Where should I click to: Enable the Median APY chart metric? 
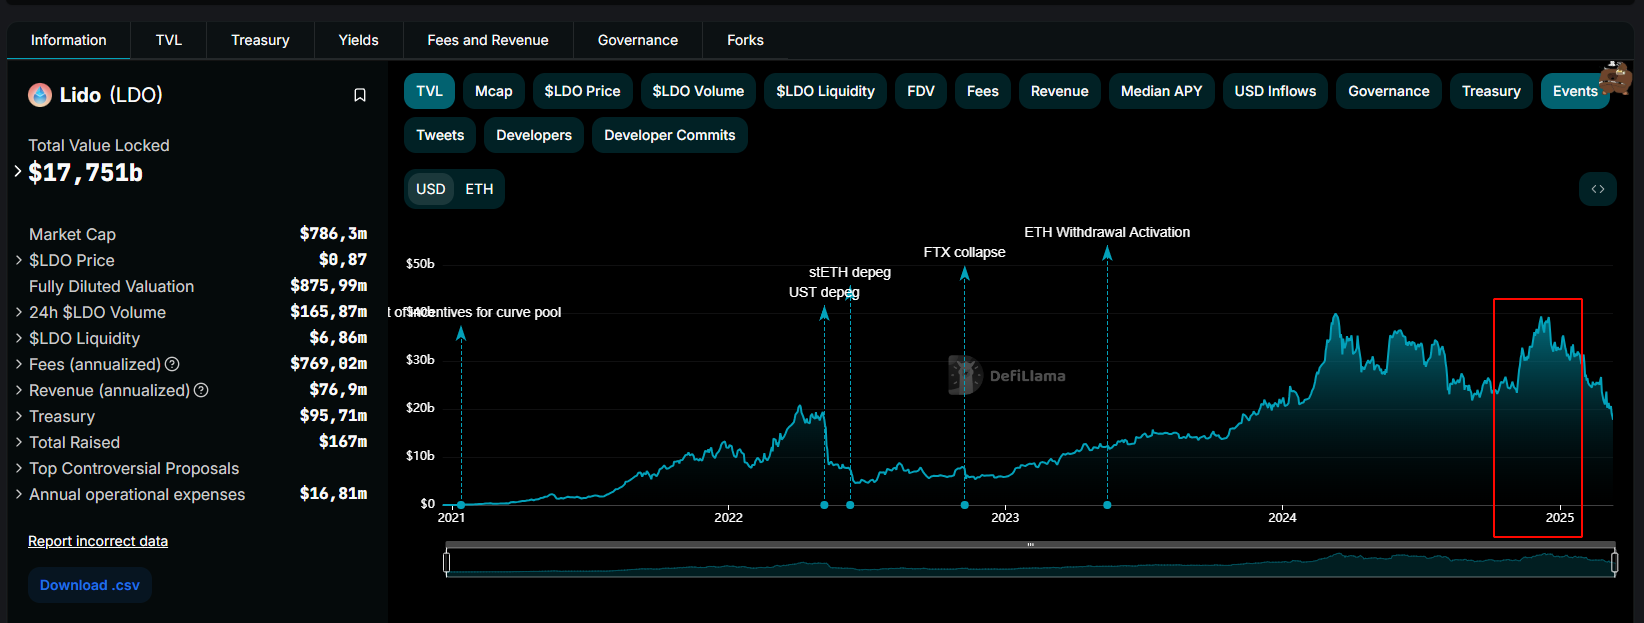[1162, 91]
